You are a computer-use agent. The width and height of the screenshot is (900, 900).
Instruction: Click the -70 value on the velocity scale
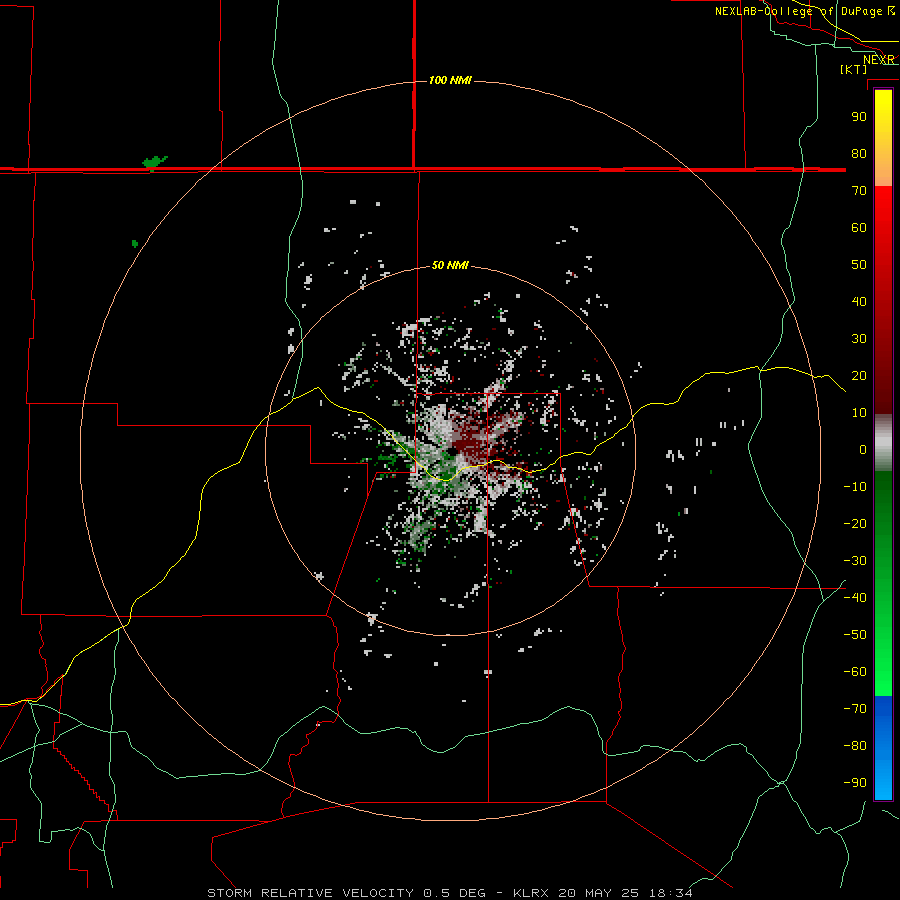855,709
